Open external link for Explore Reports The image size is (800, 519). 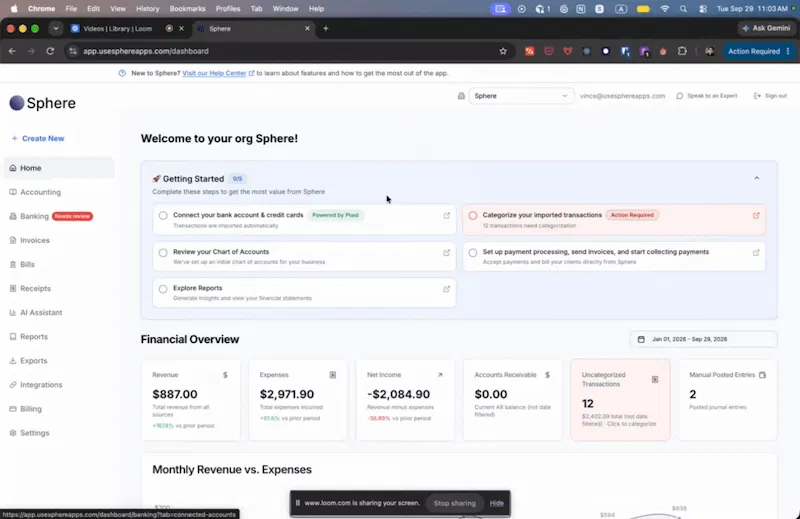tap(446, 289)
